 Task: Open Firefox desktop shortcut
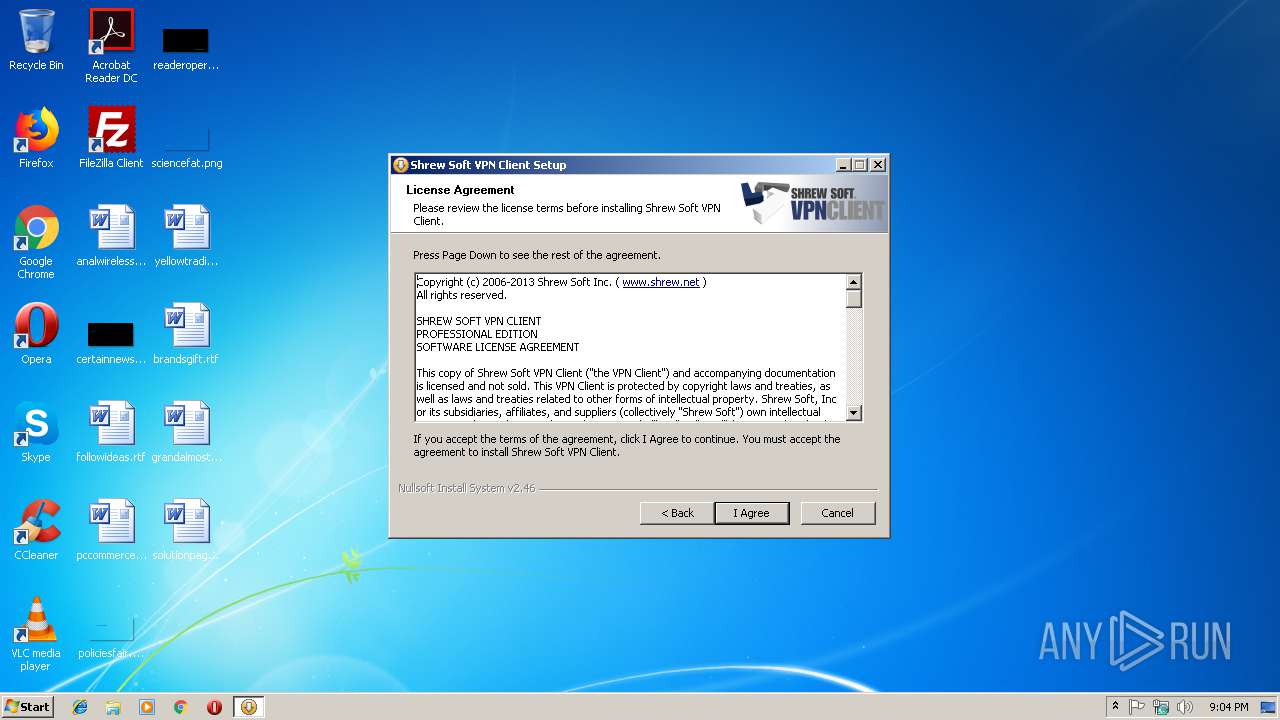[36, 138]
